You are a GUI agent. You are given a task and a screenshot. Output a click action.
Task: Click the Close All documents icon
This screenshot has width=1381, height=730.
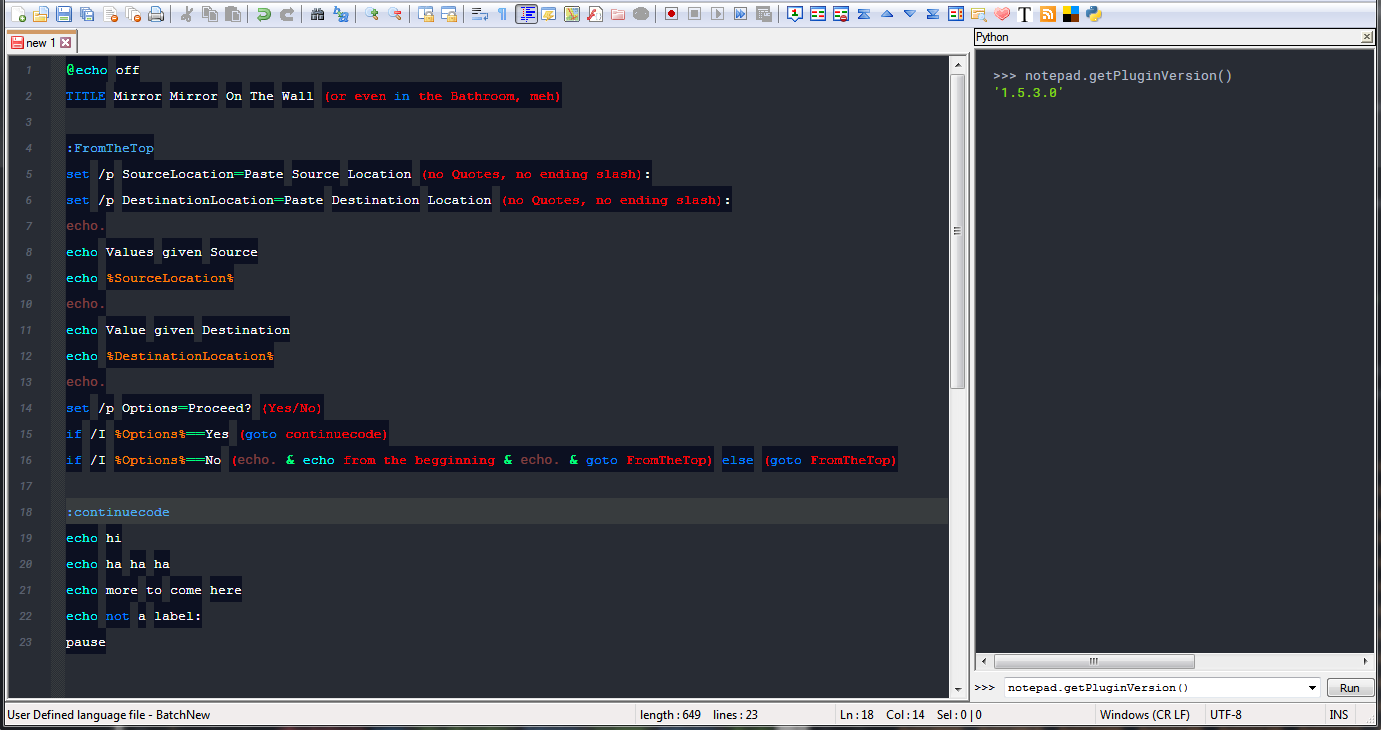[133, 14]
